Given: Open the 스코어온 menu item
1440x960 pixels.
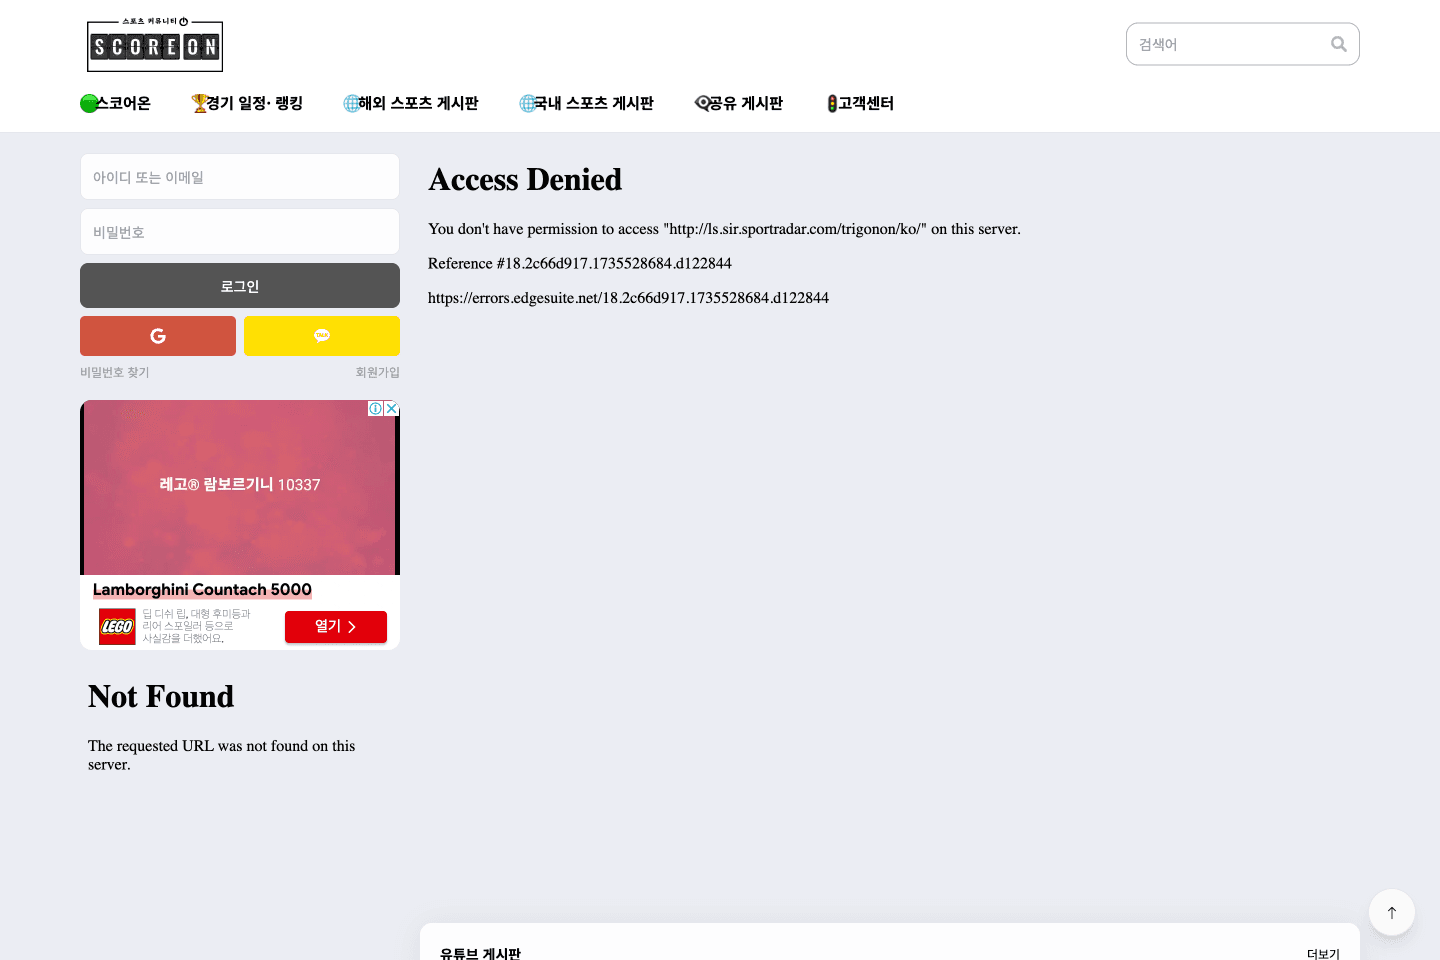Looking at the screenshot, I should click(x=116, y=103).
